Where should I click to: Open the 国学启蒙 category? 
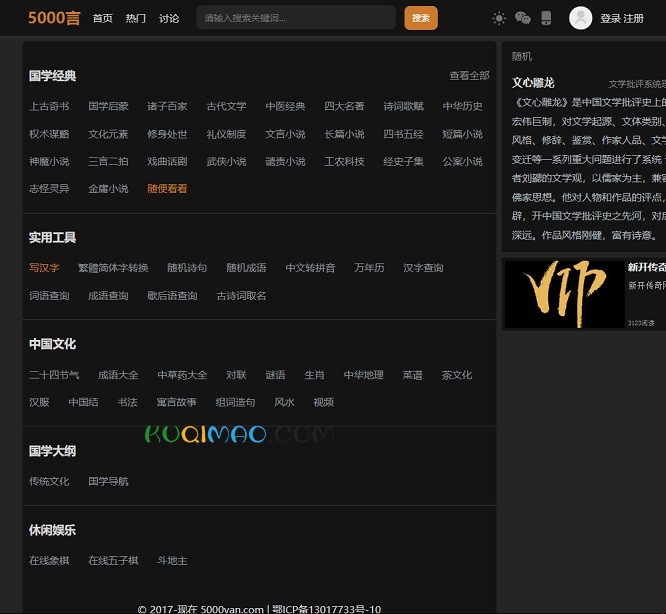click(108, 106)
